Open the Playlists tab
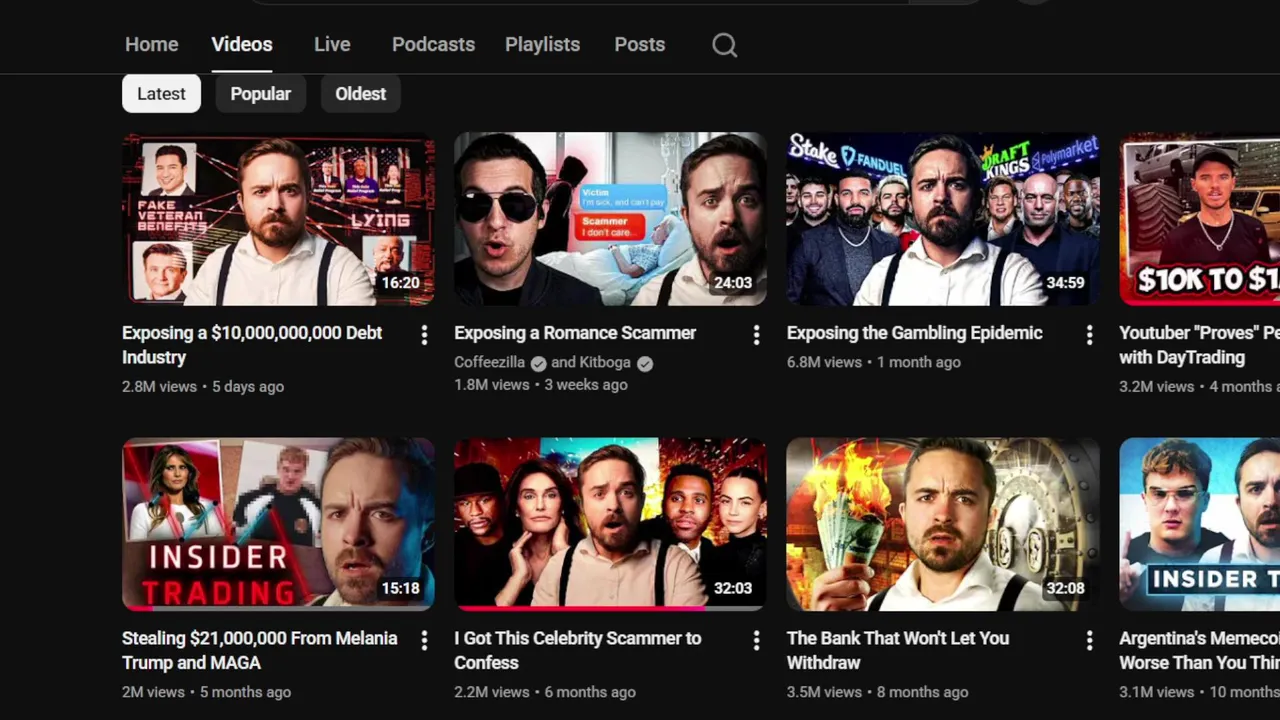1280x720 pixels. tap(542, 44)
